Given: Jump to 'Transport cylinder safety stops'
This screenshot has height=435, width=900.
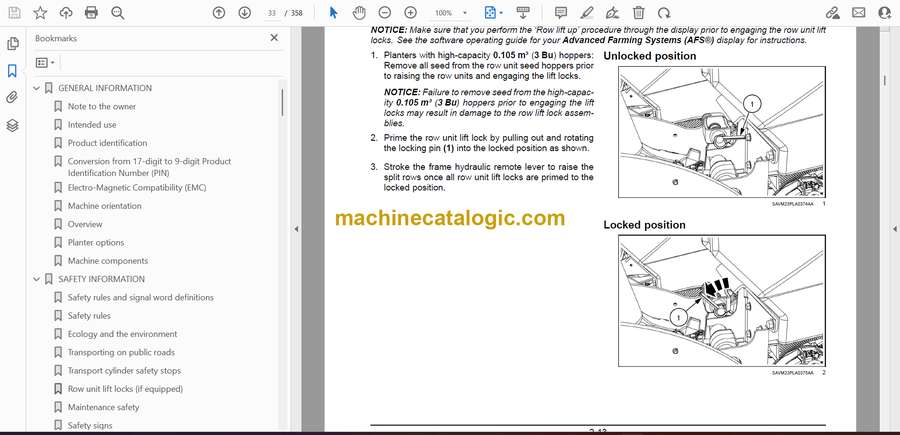Looking at the screenshot, I should [x=124, y=371].
